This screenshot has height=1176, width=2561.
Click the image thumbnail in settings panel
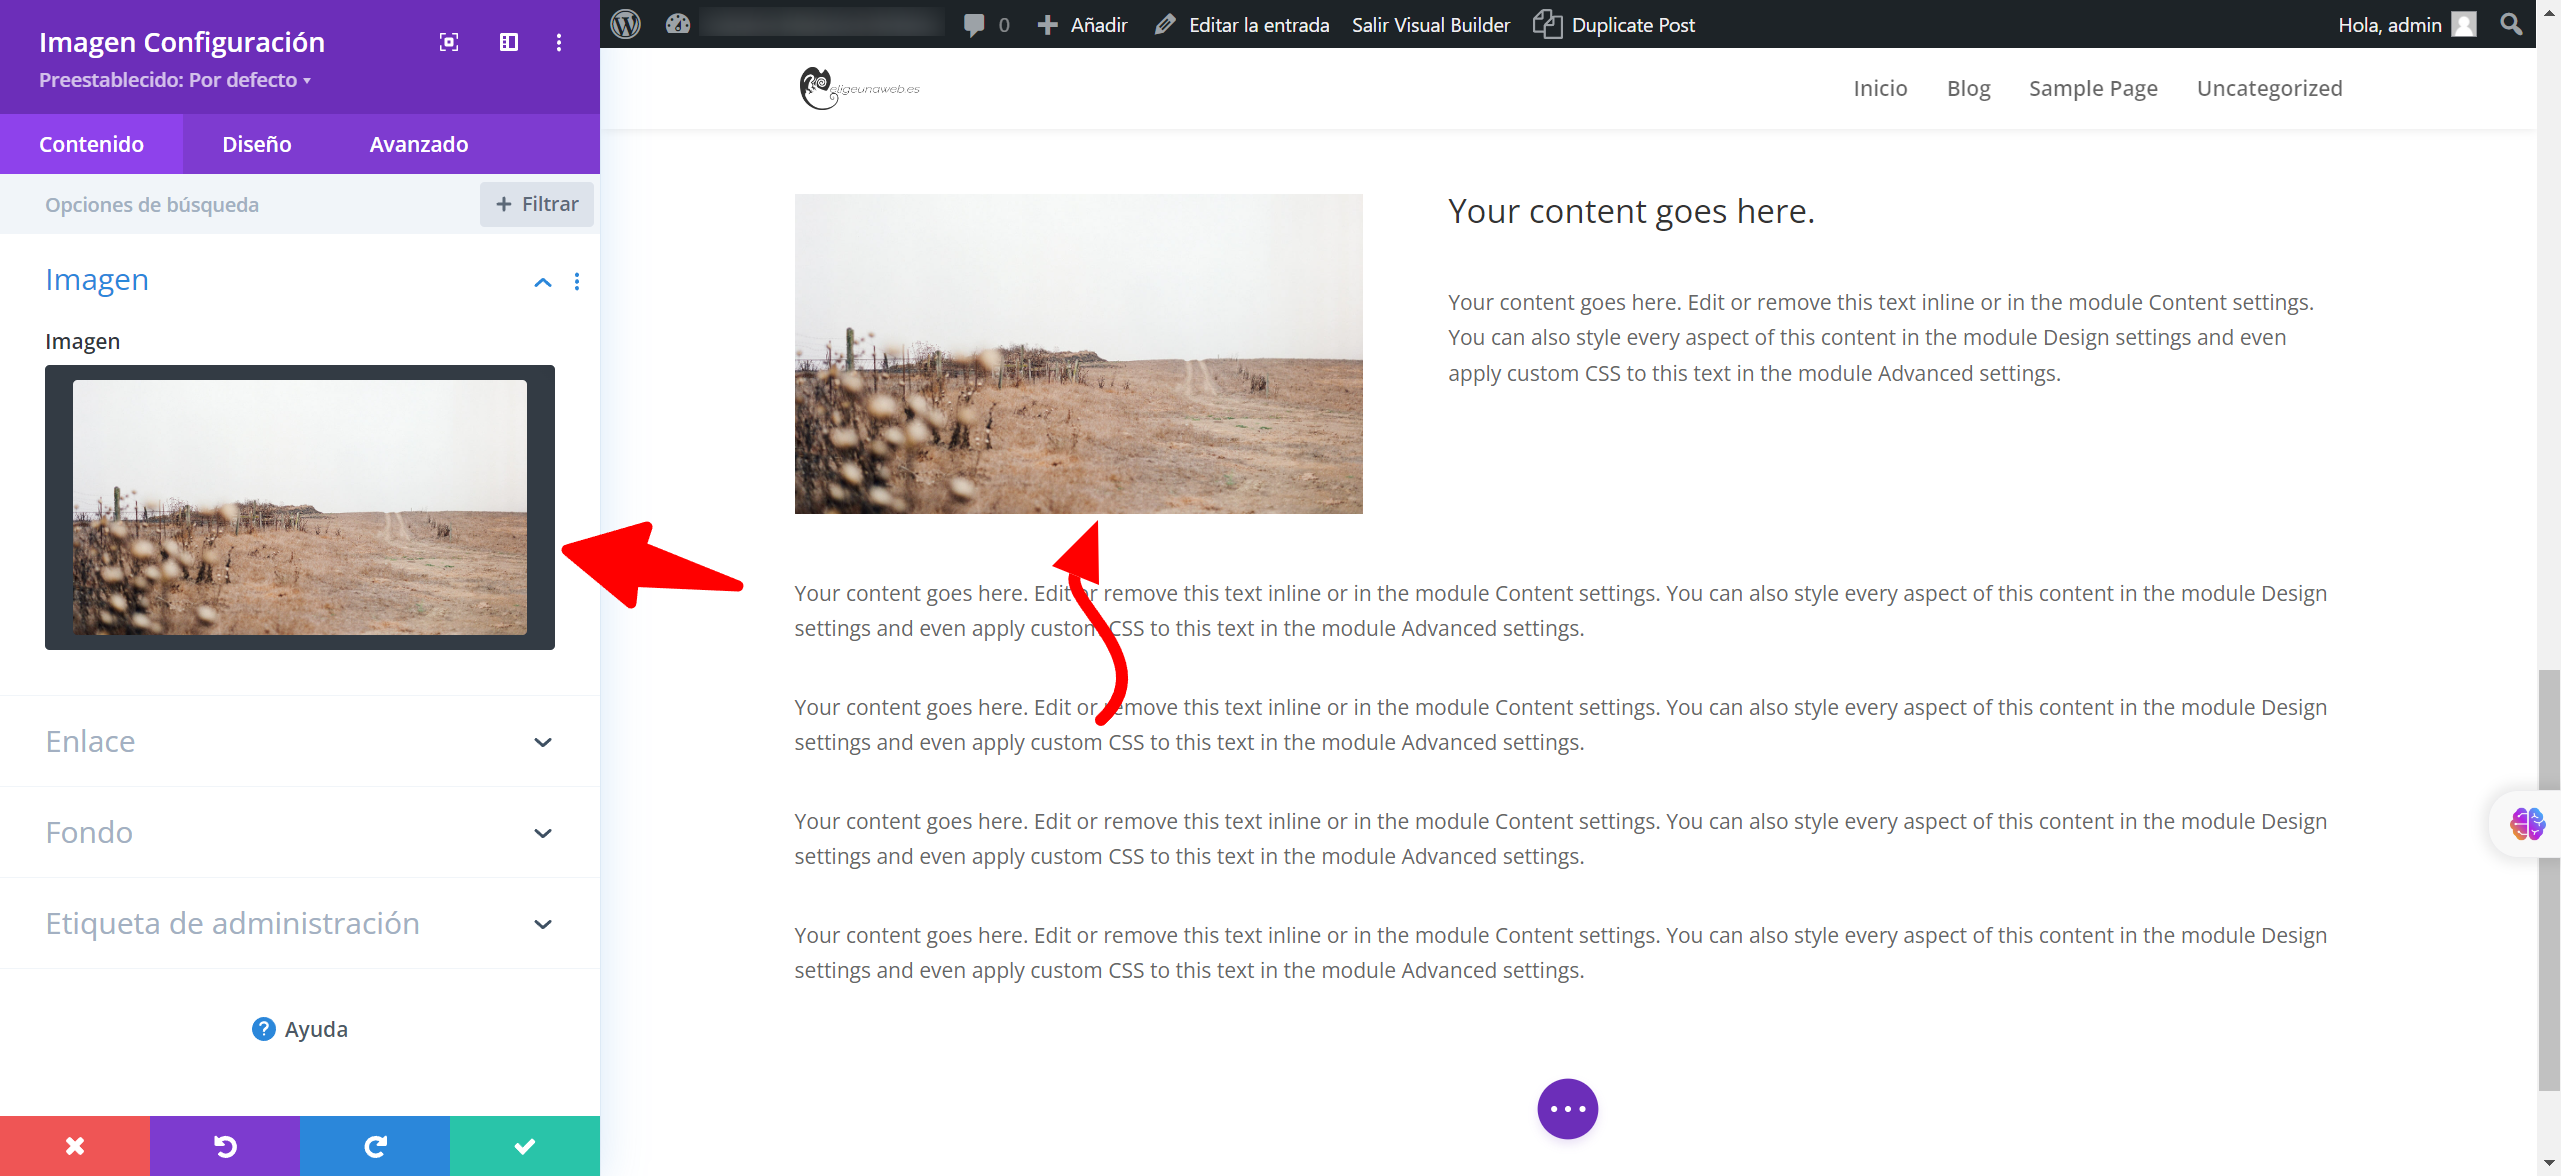pos(300,507)
